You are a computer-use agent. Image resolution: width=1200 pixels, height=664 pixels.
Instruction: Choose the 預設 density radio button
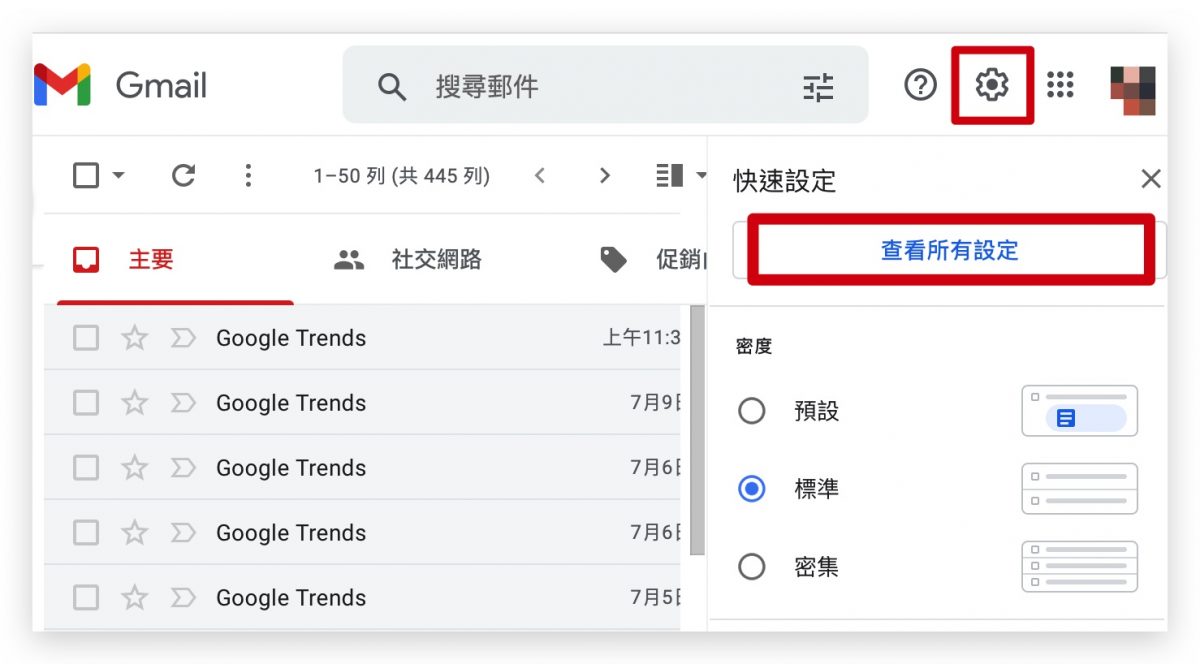(751, 411)
